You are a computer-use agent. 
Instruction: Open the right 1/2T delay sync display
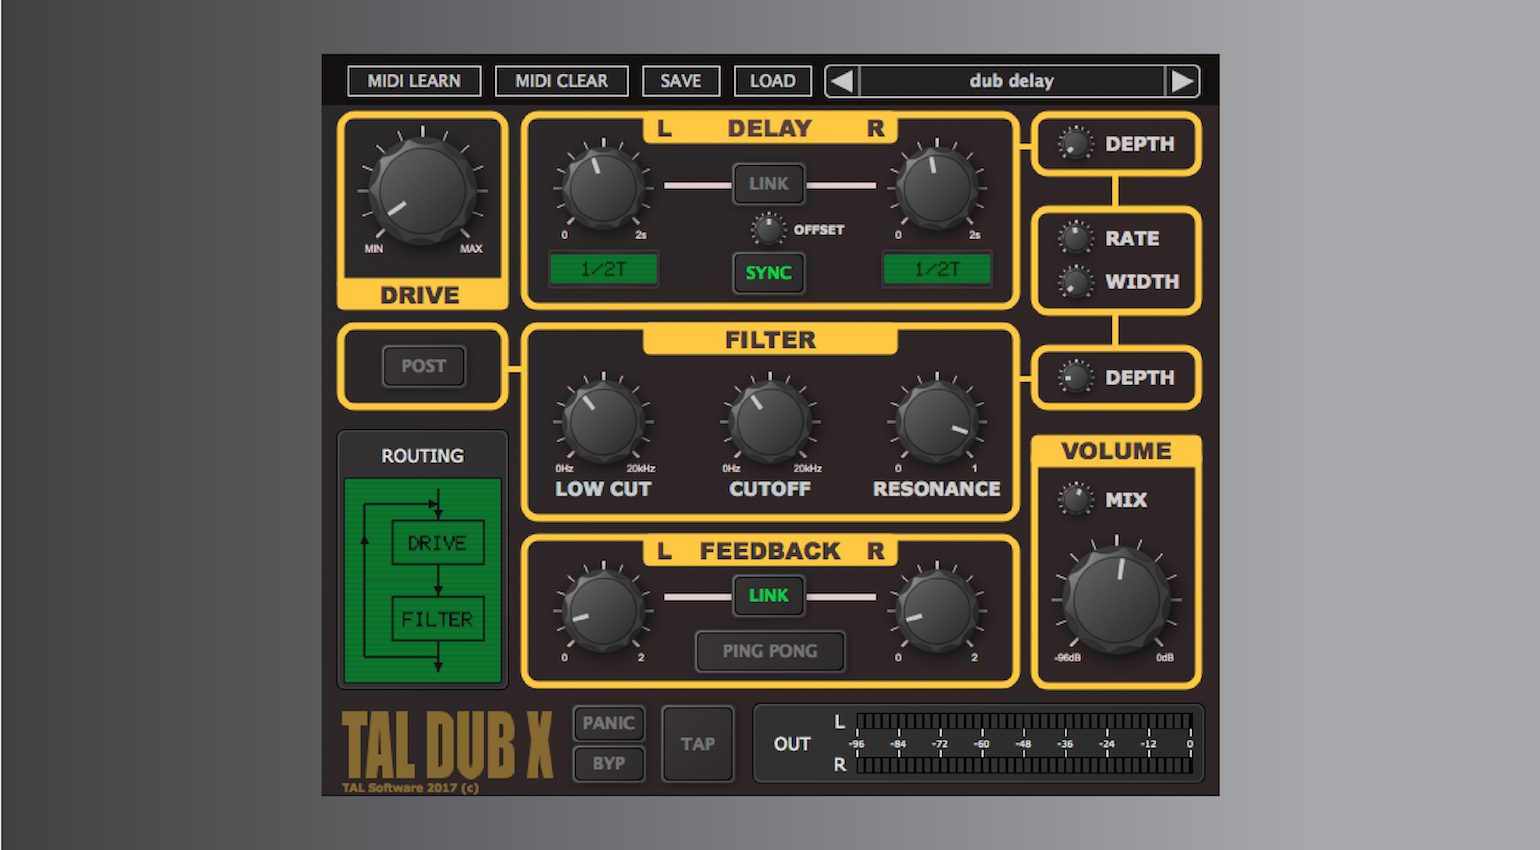937,269
